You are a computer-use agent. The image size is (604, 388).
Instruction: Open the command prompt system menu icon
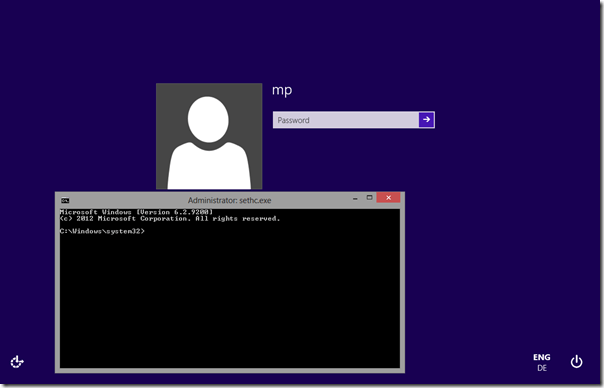tap(65, 200)
